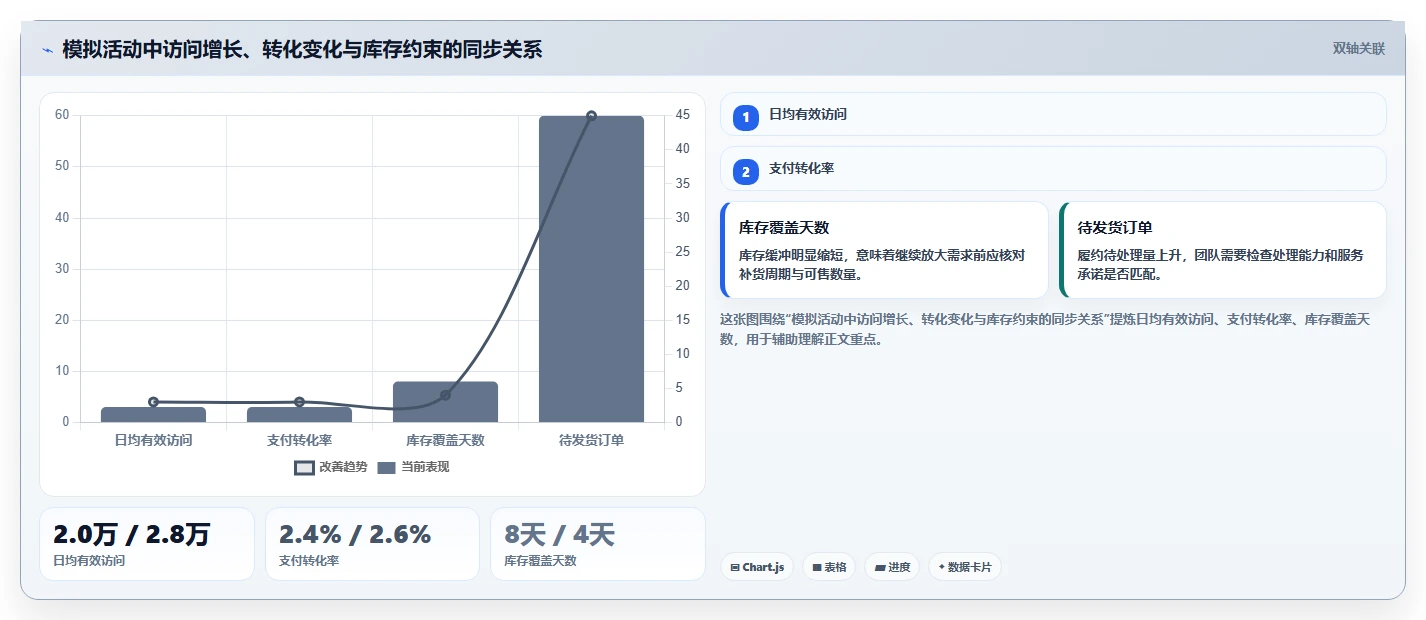Click the 当前表现 legend label

[426, 467]
